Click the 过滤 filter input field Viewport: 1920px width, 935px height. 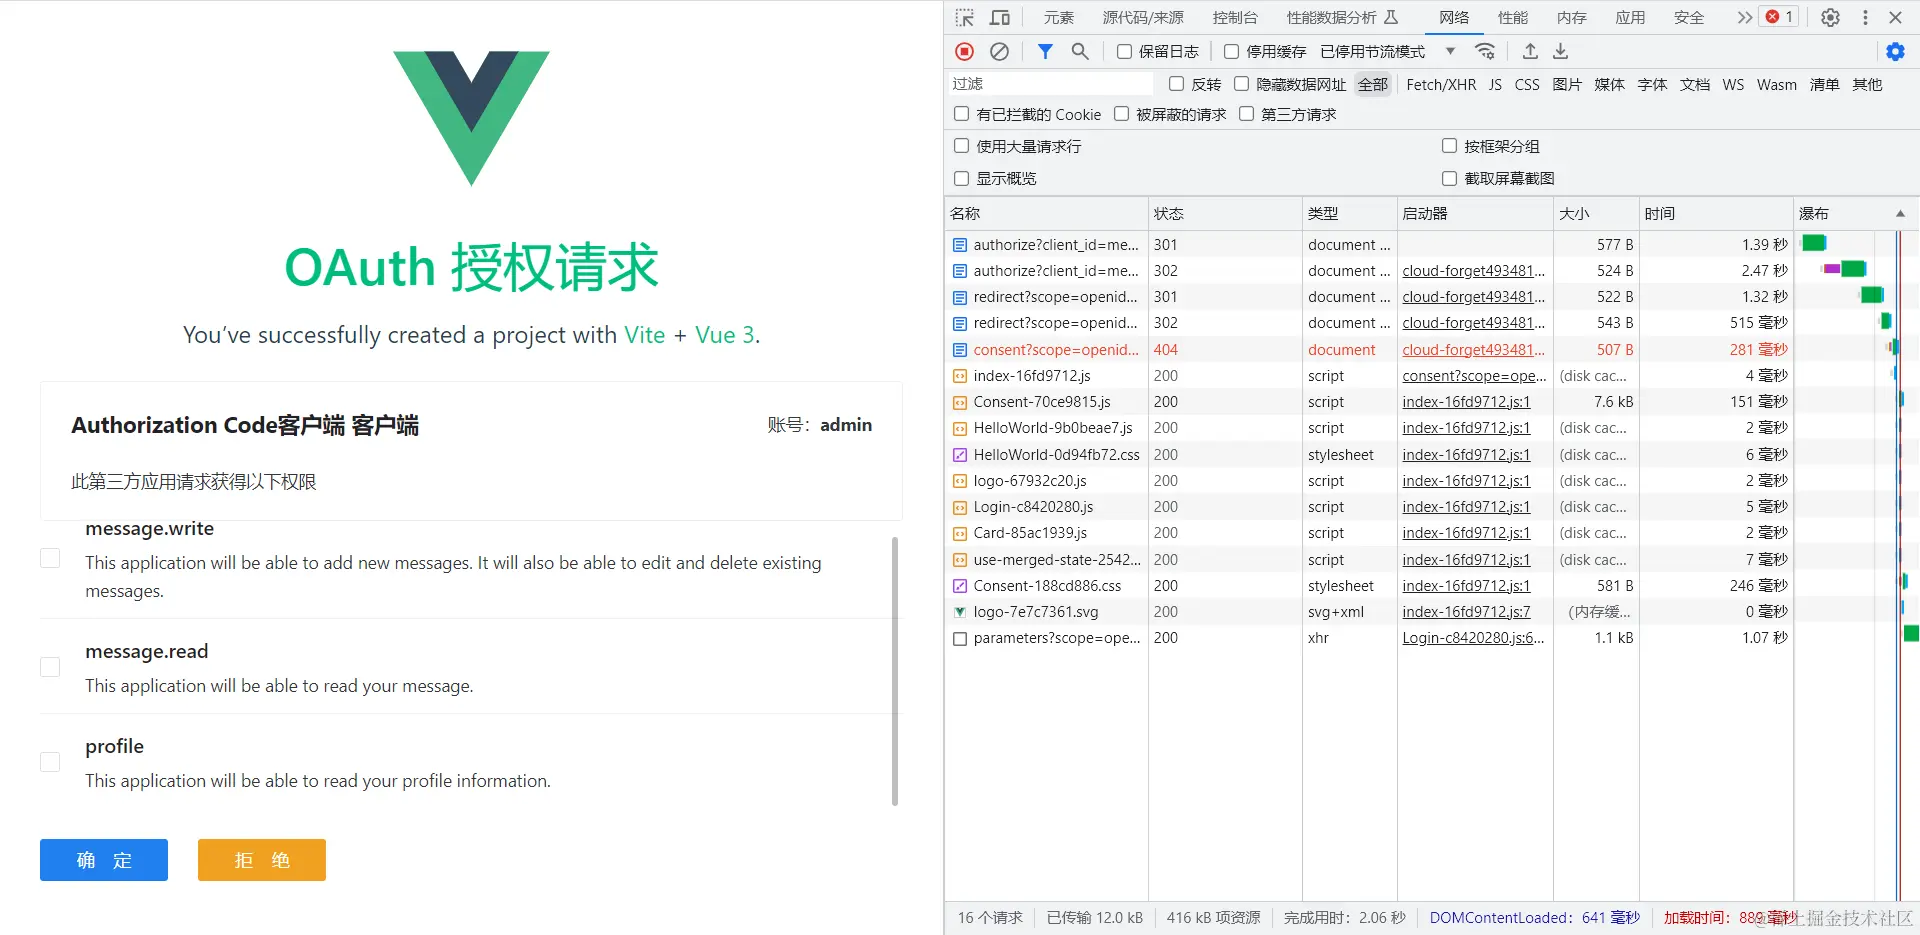[1050, 84]
